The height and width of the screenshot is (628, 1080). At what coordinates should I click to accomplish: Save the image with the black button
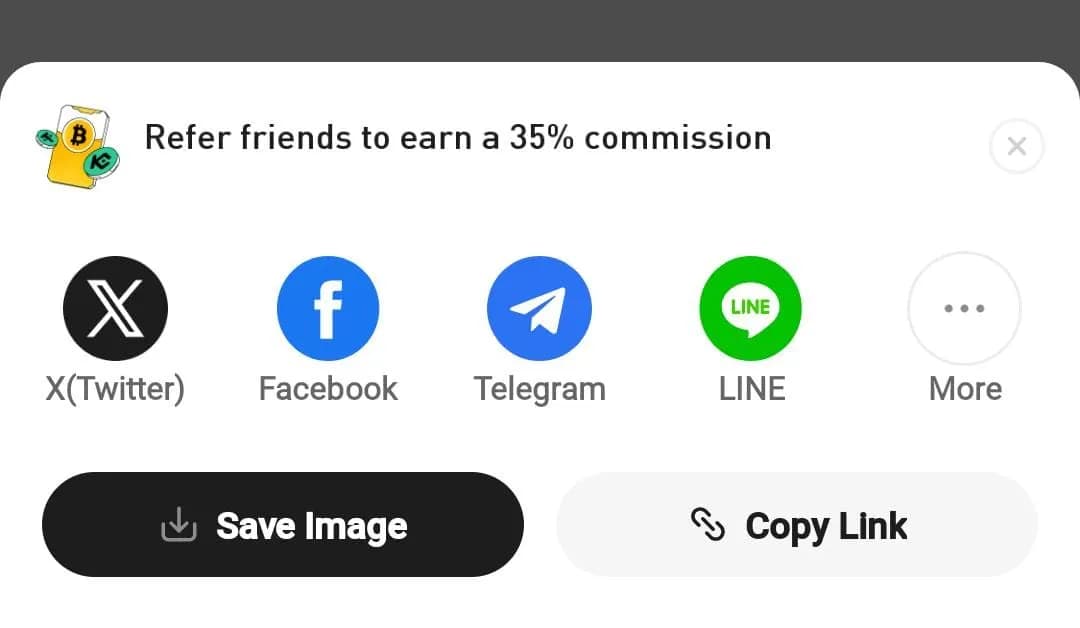(x=282, y=525)
